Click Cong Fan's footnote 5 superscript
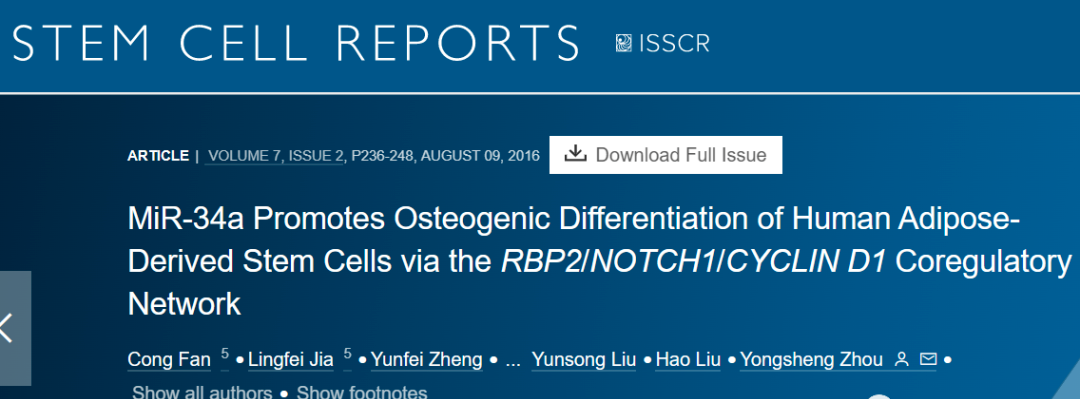This screenshot has height=399, width=1080. [225, 354]
